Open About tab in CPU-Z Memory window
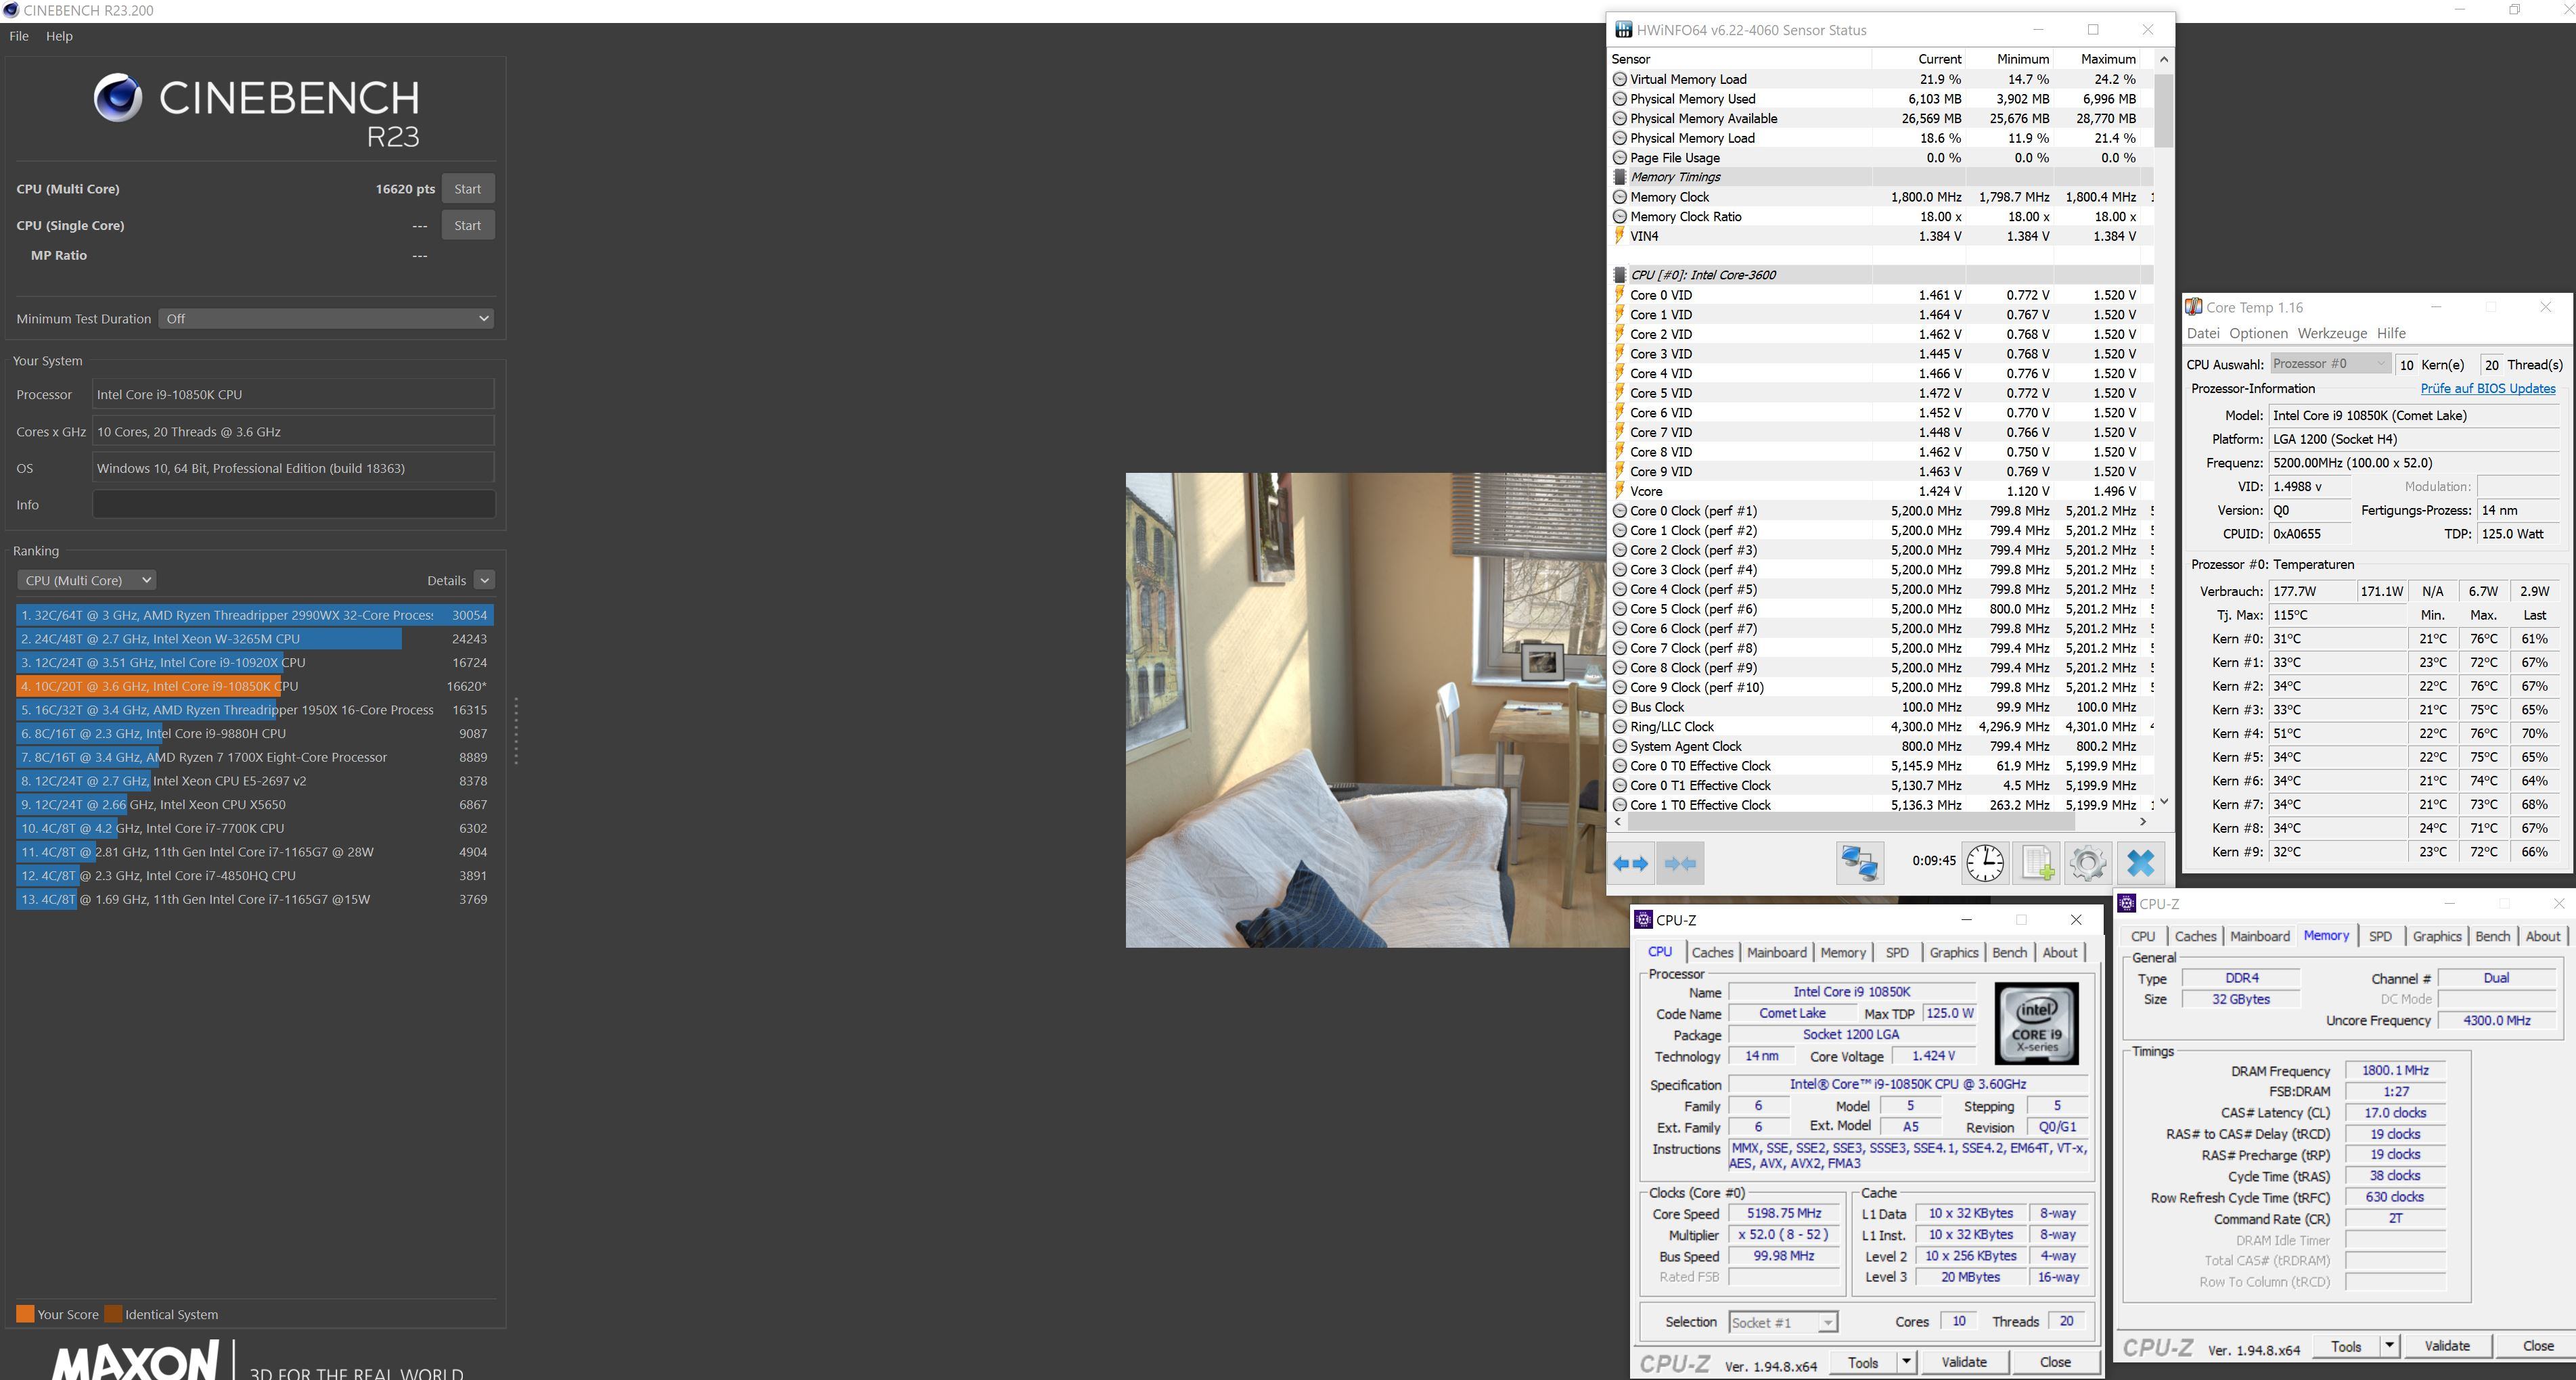Image resolution: width=2576 pixels, height=1380 pixels. (2543, 936)
